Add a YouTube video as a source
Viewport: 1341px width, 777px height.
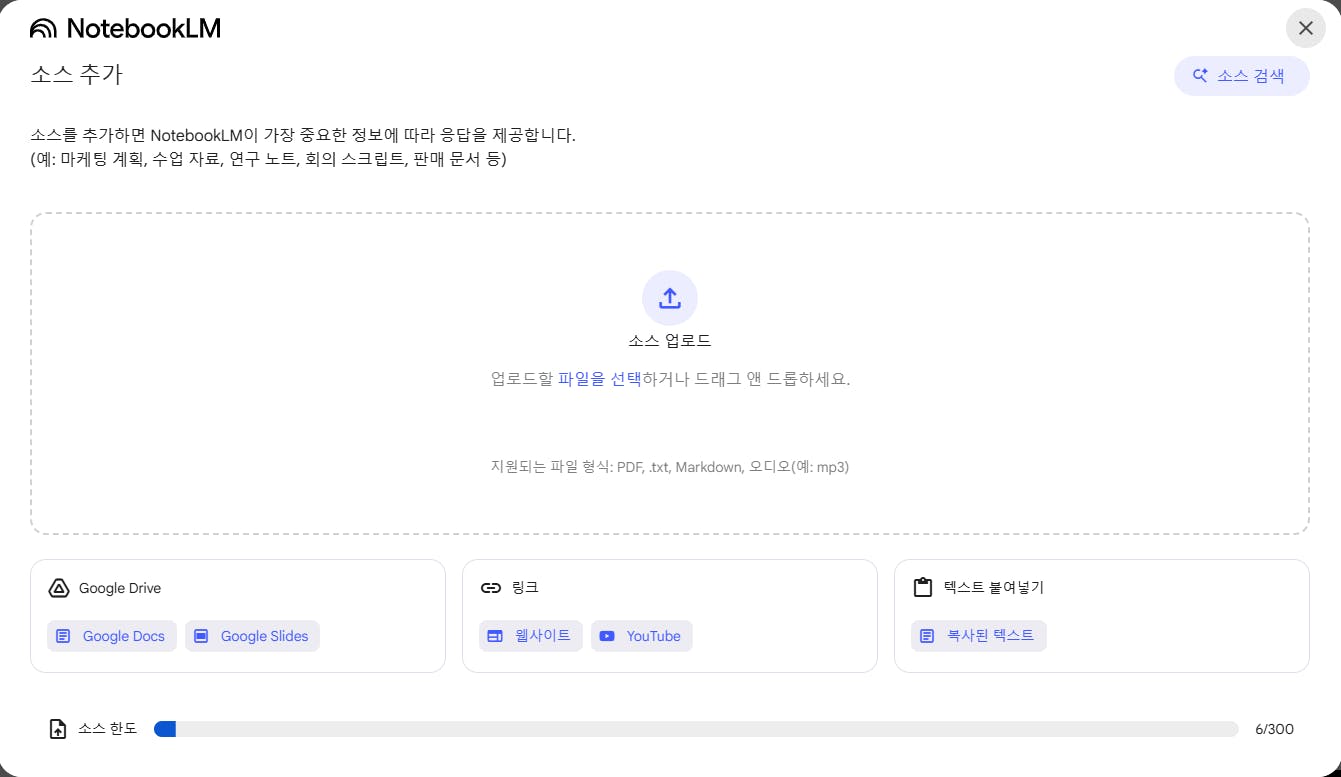click(641, 636)
